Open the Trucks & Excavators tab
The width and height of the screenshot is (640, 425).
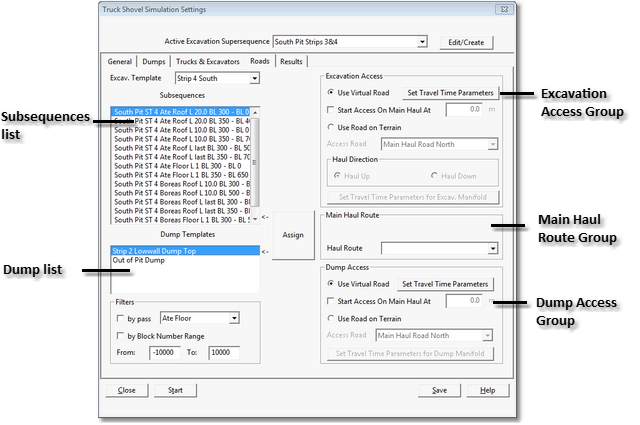click(207, 62)
